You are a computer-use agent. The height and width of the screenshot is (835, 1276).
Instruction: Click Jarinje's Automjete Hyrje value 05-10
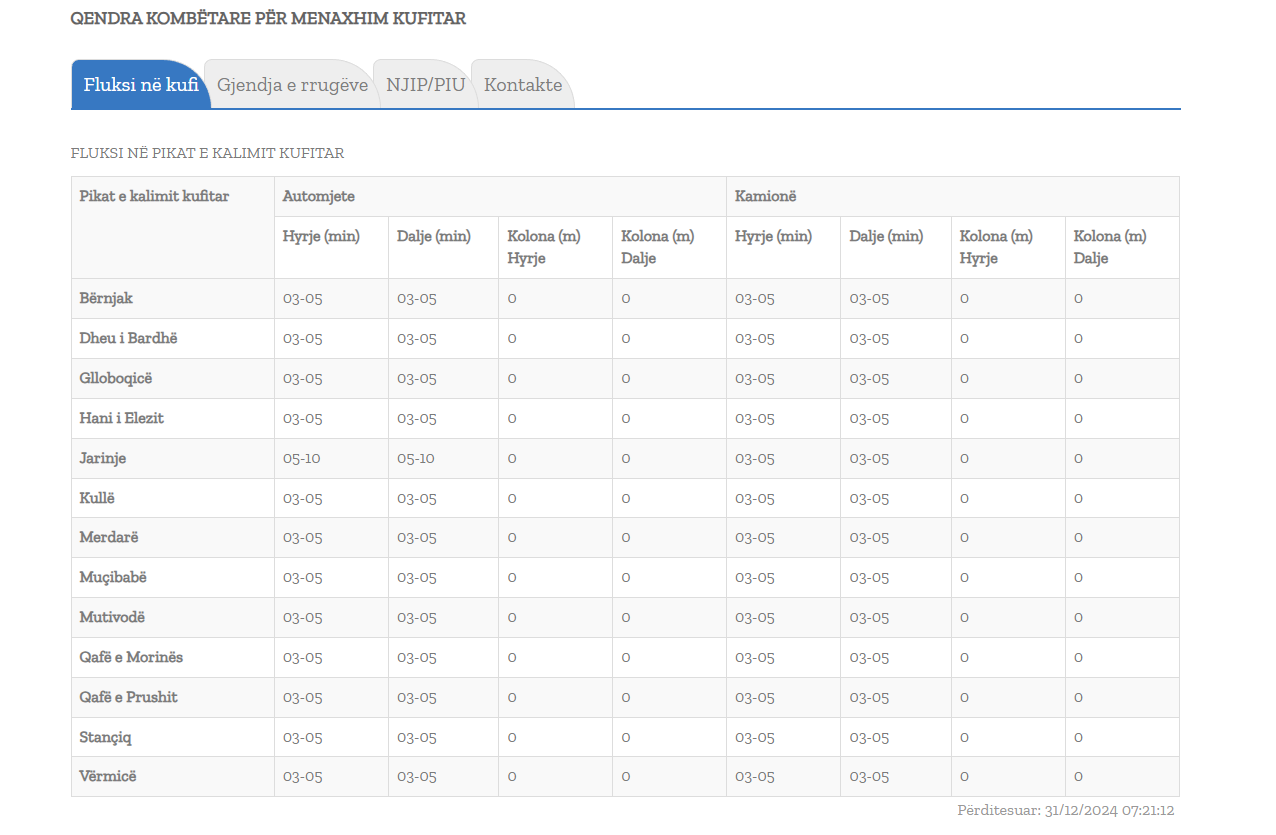click(x=303, y=458)
